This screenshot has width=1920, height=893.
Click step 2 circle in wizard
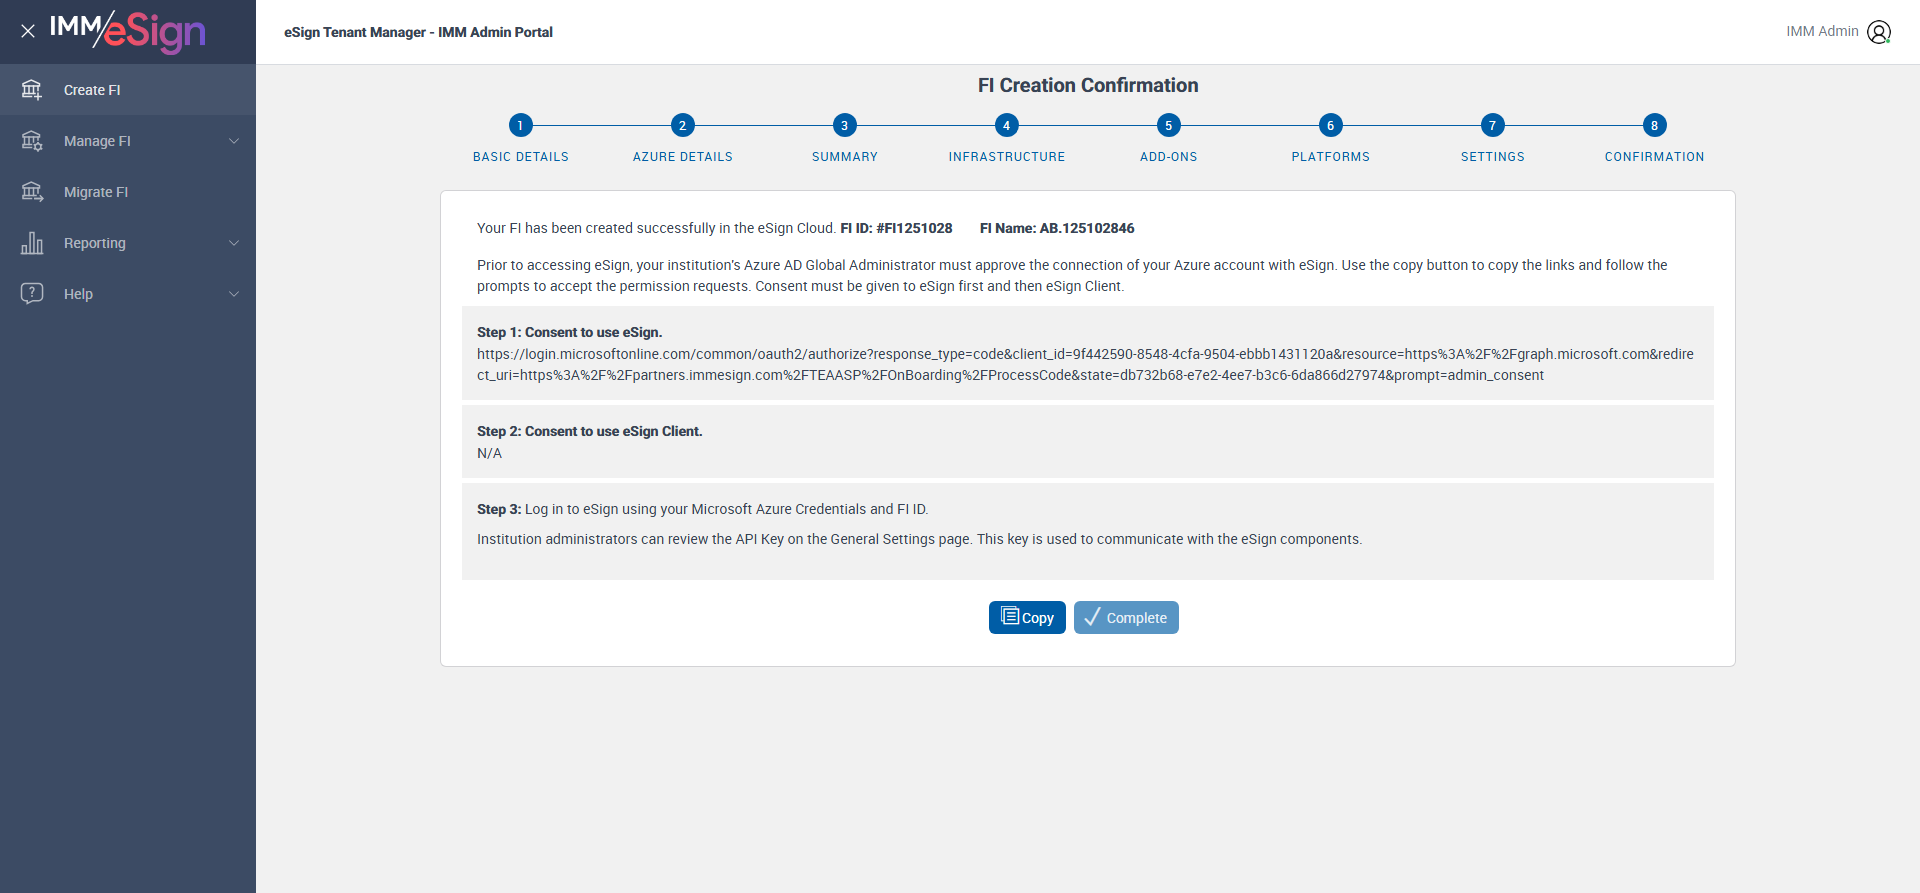(x=682, y=125)
